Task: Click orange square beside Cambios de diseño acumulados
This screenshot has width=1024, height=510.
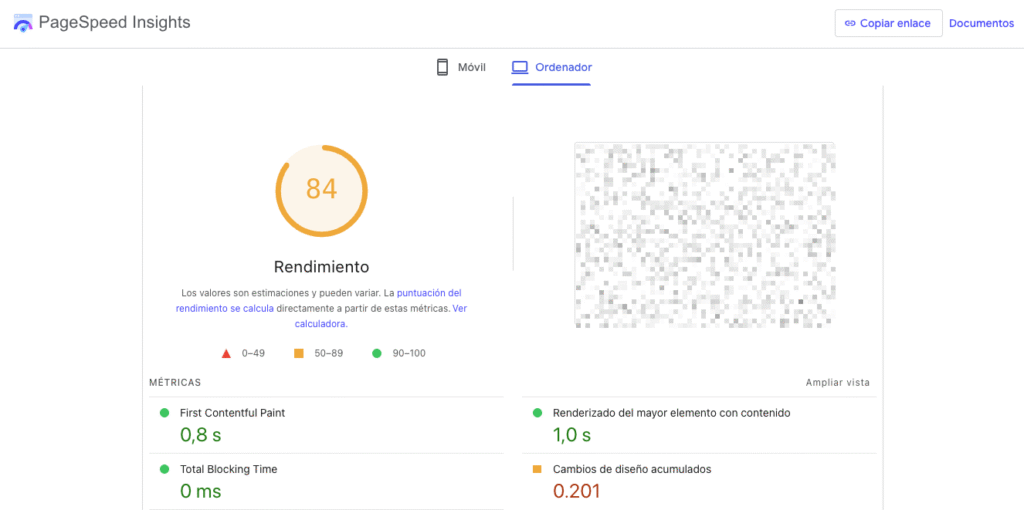Action: 537,469
